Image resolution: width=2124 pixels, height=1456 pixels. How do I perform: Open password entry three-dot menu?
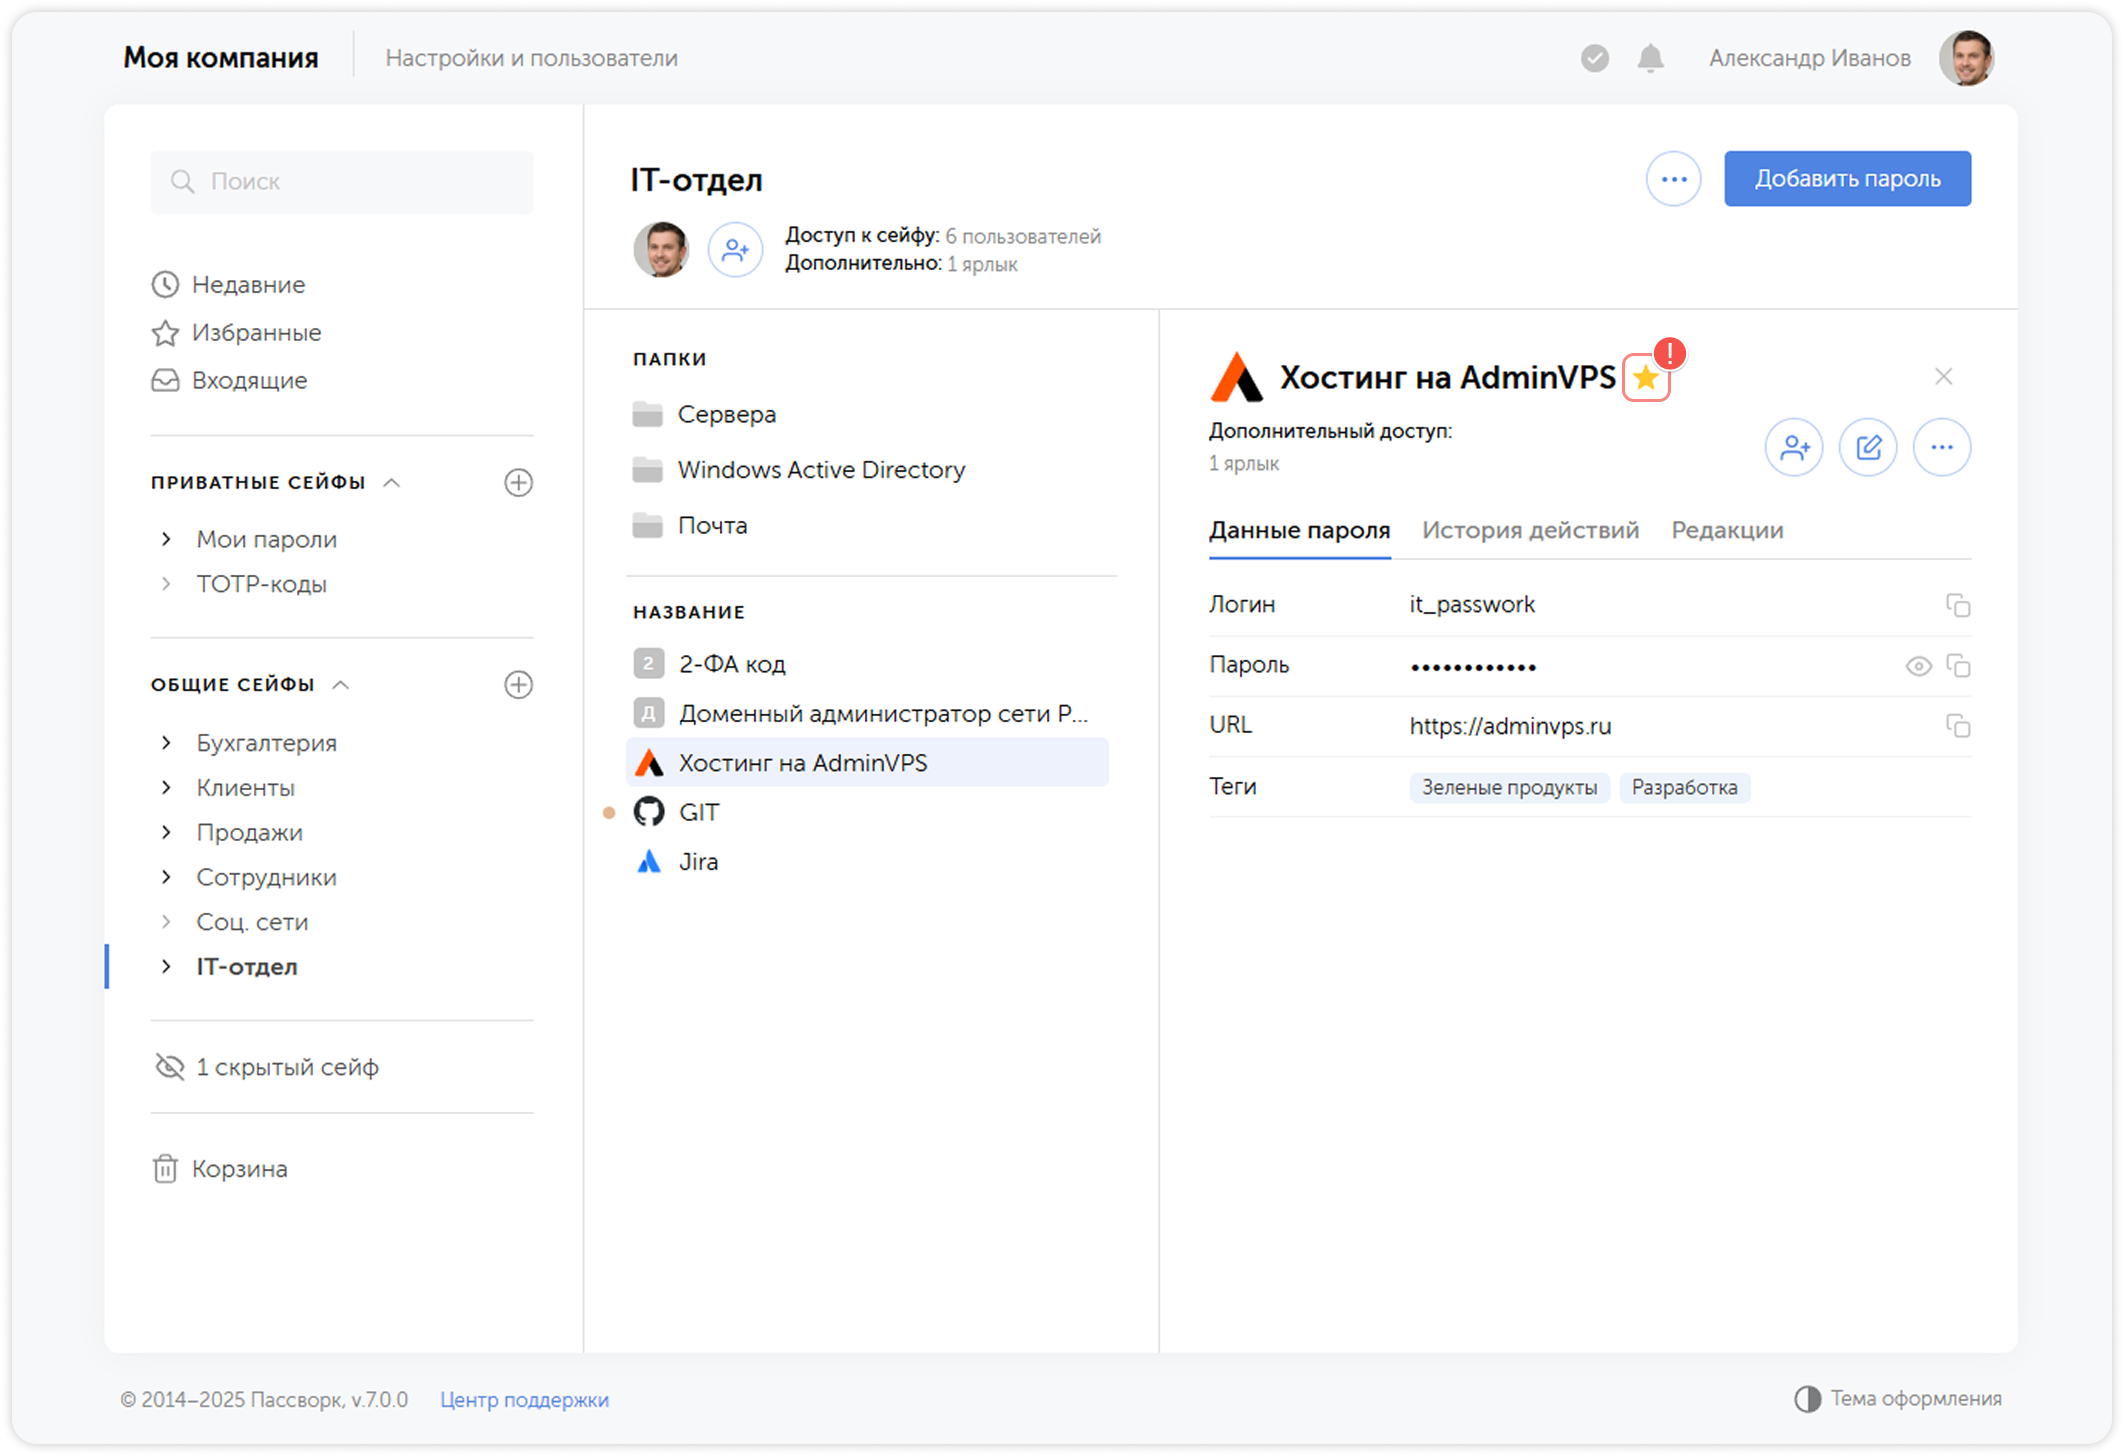[1942, 447]
